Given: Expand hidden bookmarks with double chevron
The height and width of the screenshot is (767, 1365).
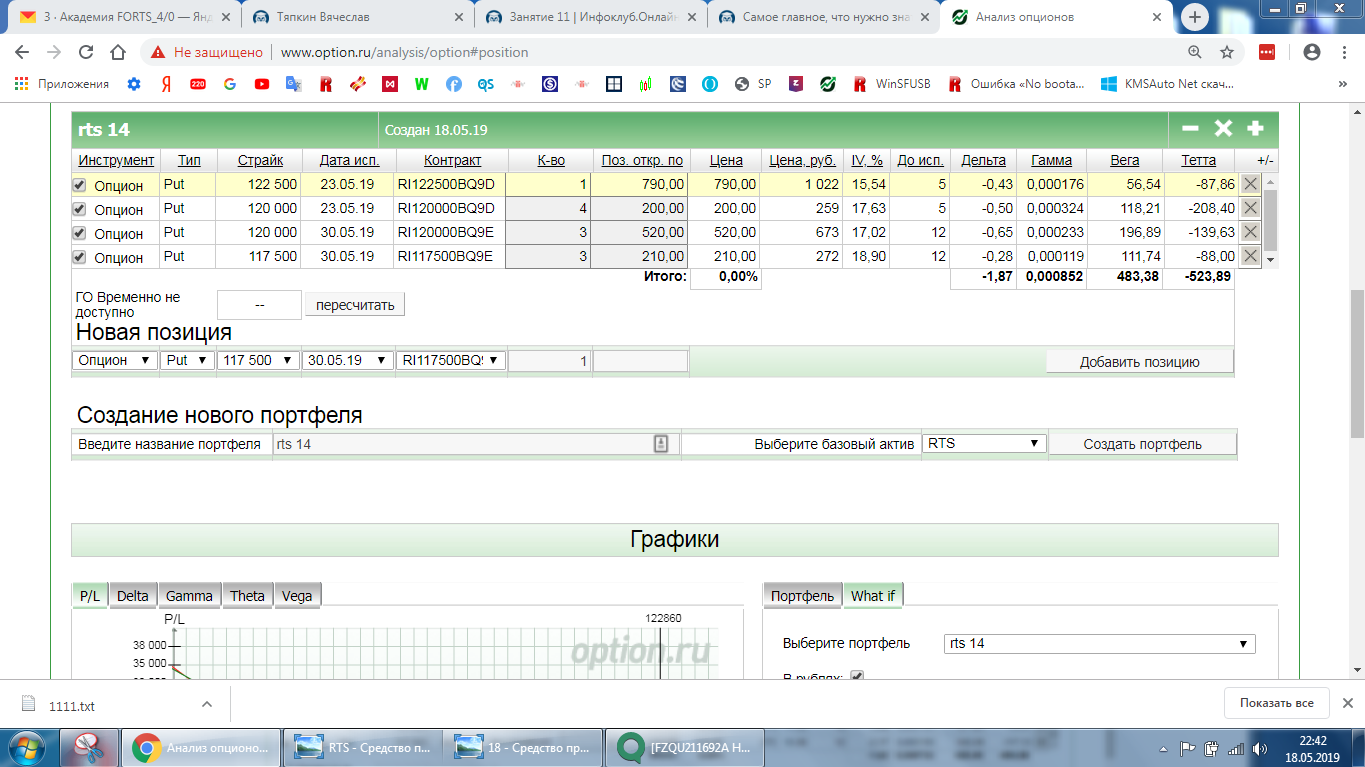Looking at the screenshot, I should [x=1342, y=84].
